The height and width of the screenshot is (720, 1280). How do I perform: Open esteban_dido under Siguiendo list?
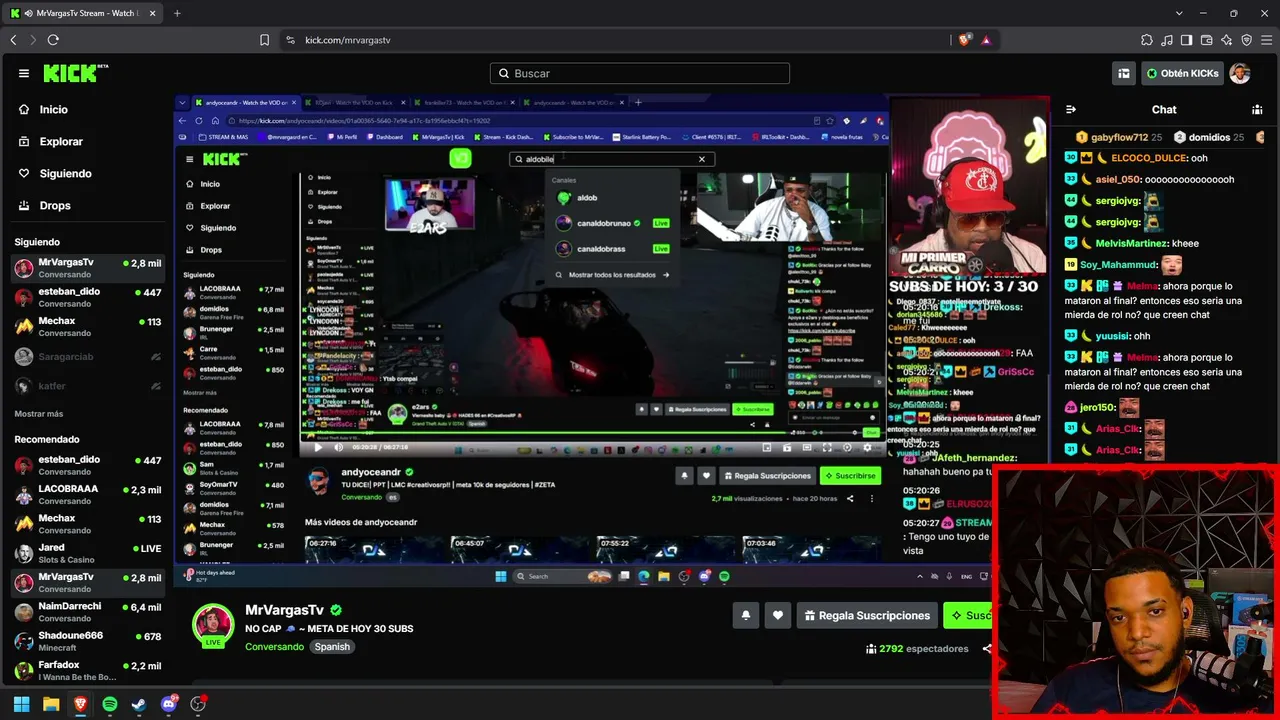pos(88,297)
